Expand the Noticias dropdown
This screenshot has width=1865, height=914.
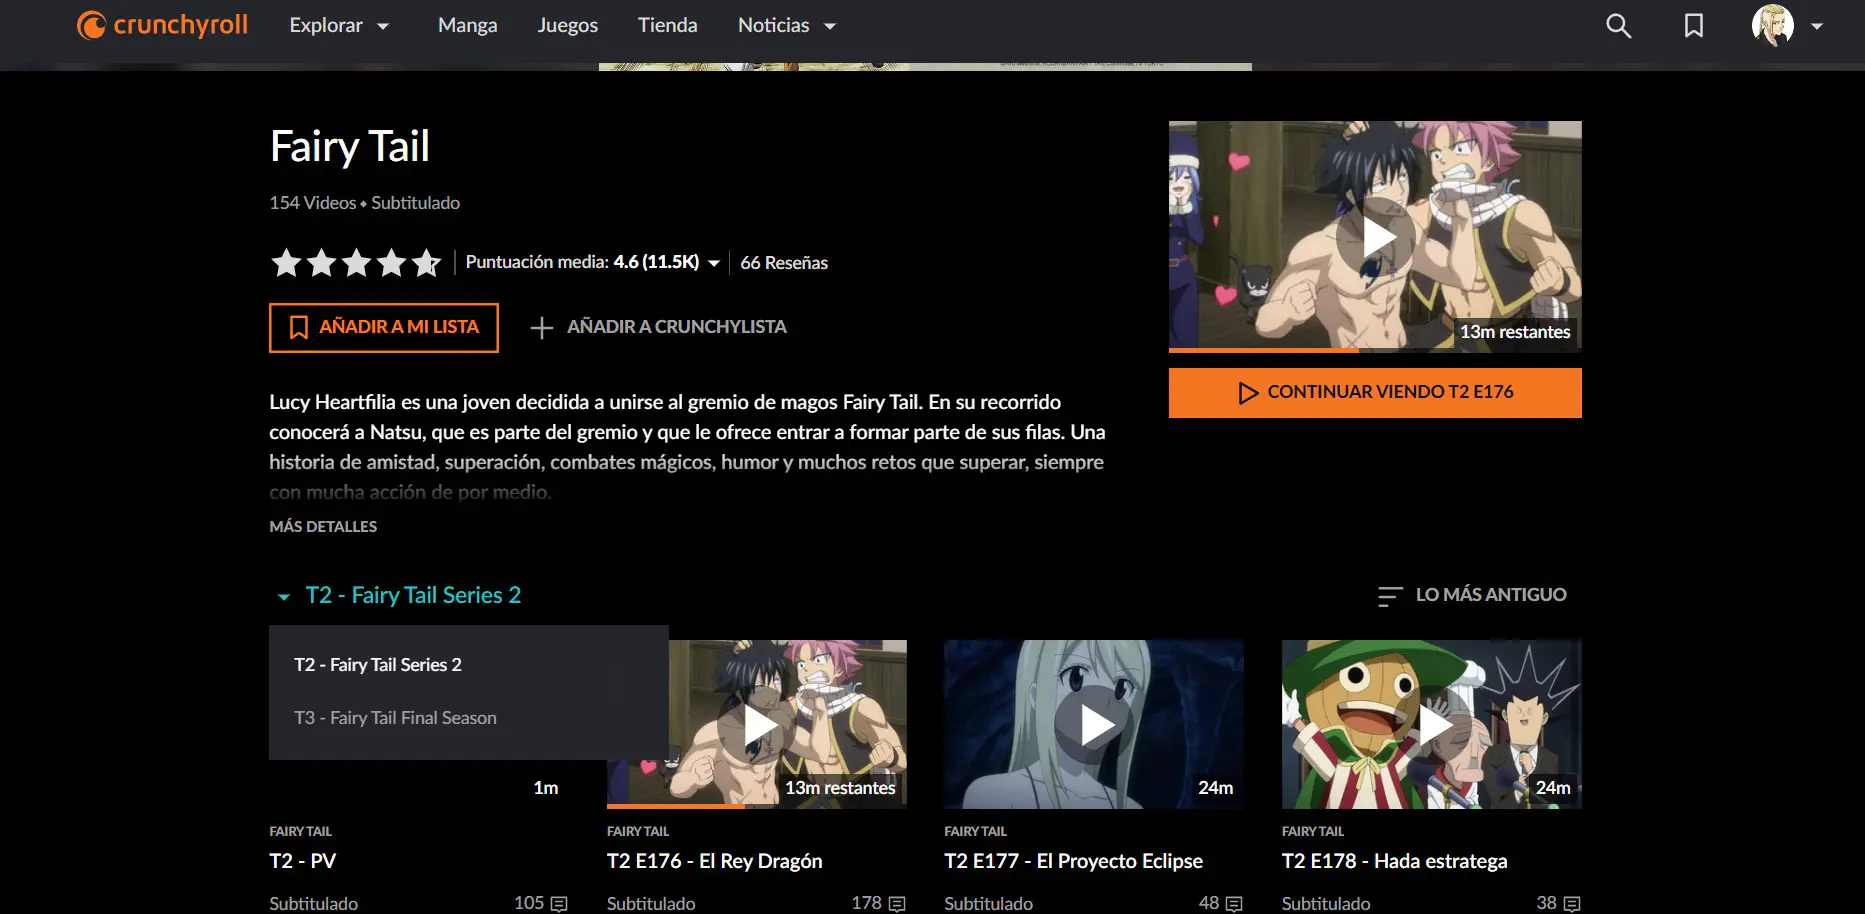pyautogui.click(x=786, y=25)
